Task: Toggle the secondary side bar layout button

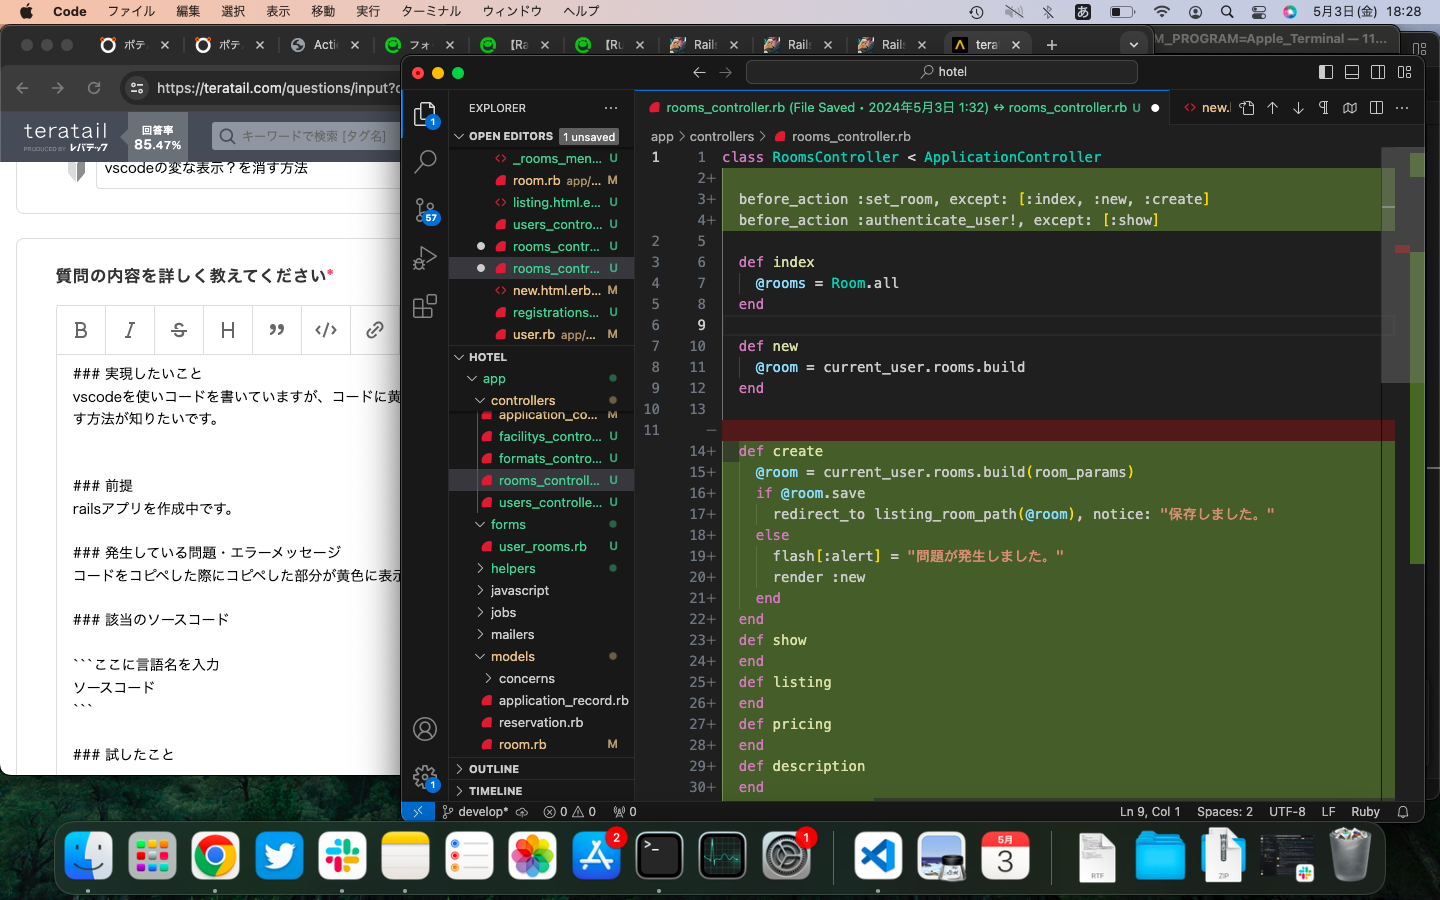Action: pyautogui.click(x=1378, y=72)
